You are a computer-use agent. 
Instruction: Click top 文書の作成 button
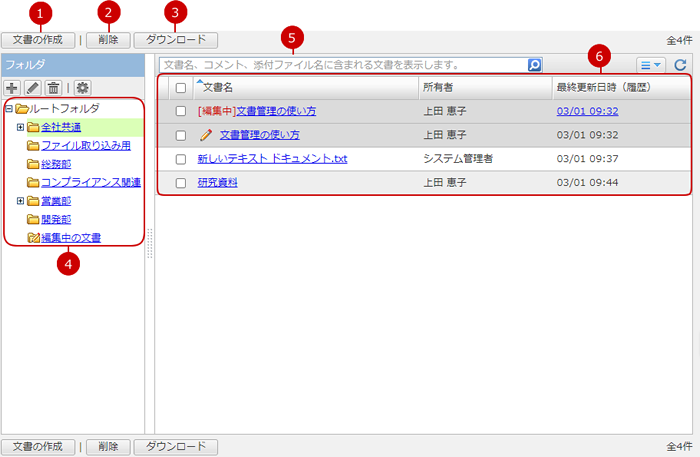click(38, 40)
